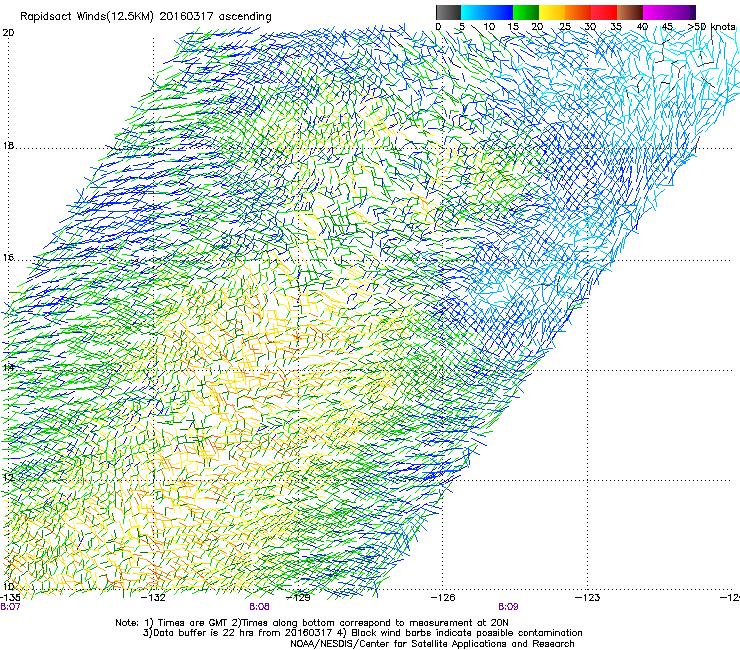Image resolution: width=740 pixels, height=650 pixels.
Task: Click the purple '8:07' time marker
Action: (10, 607)
